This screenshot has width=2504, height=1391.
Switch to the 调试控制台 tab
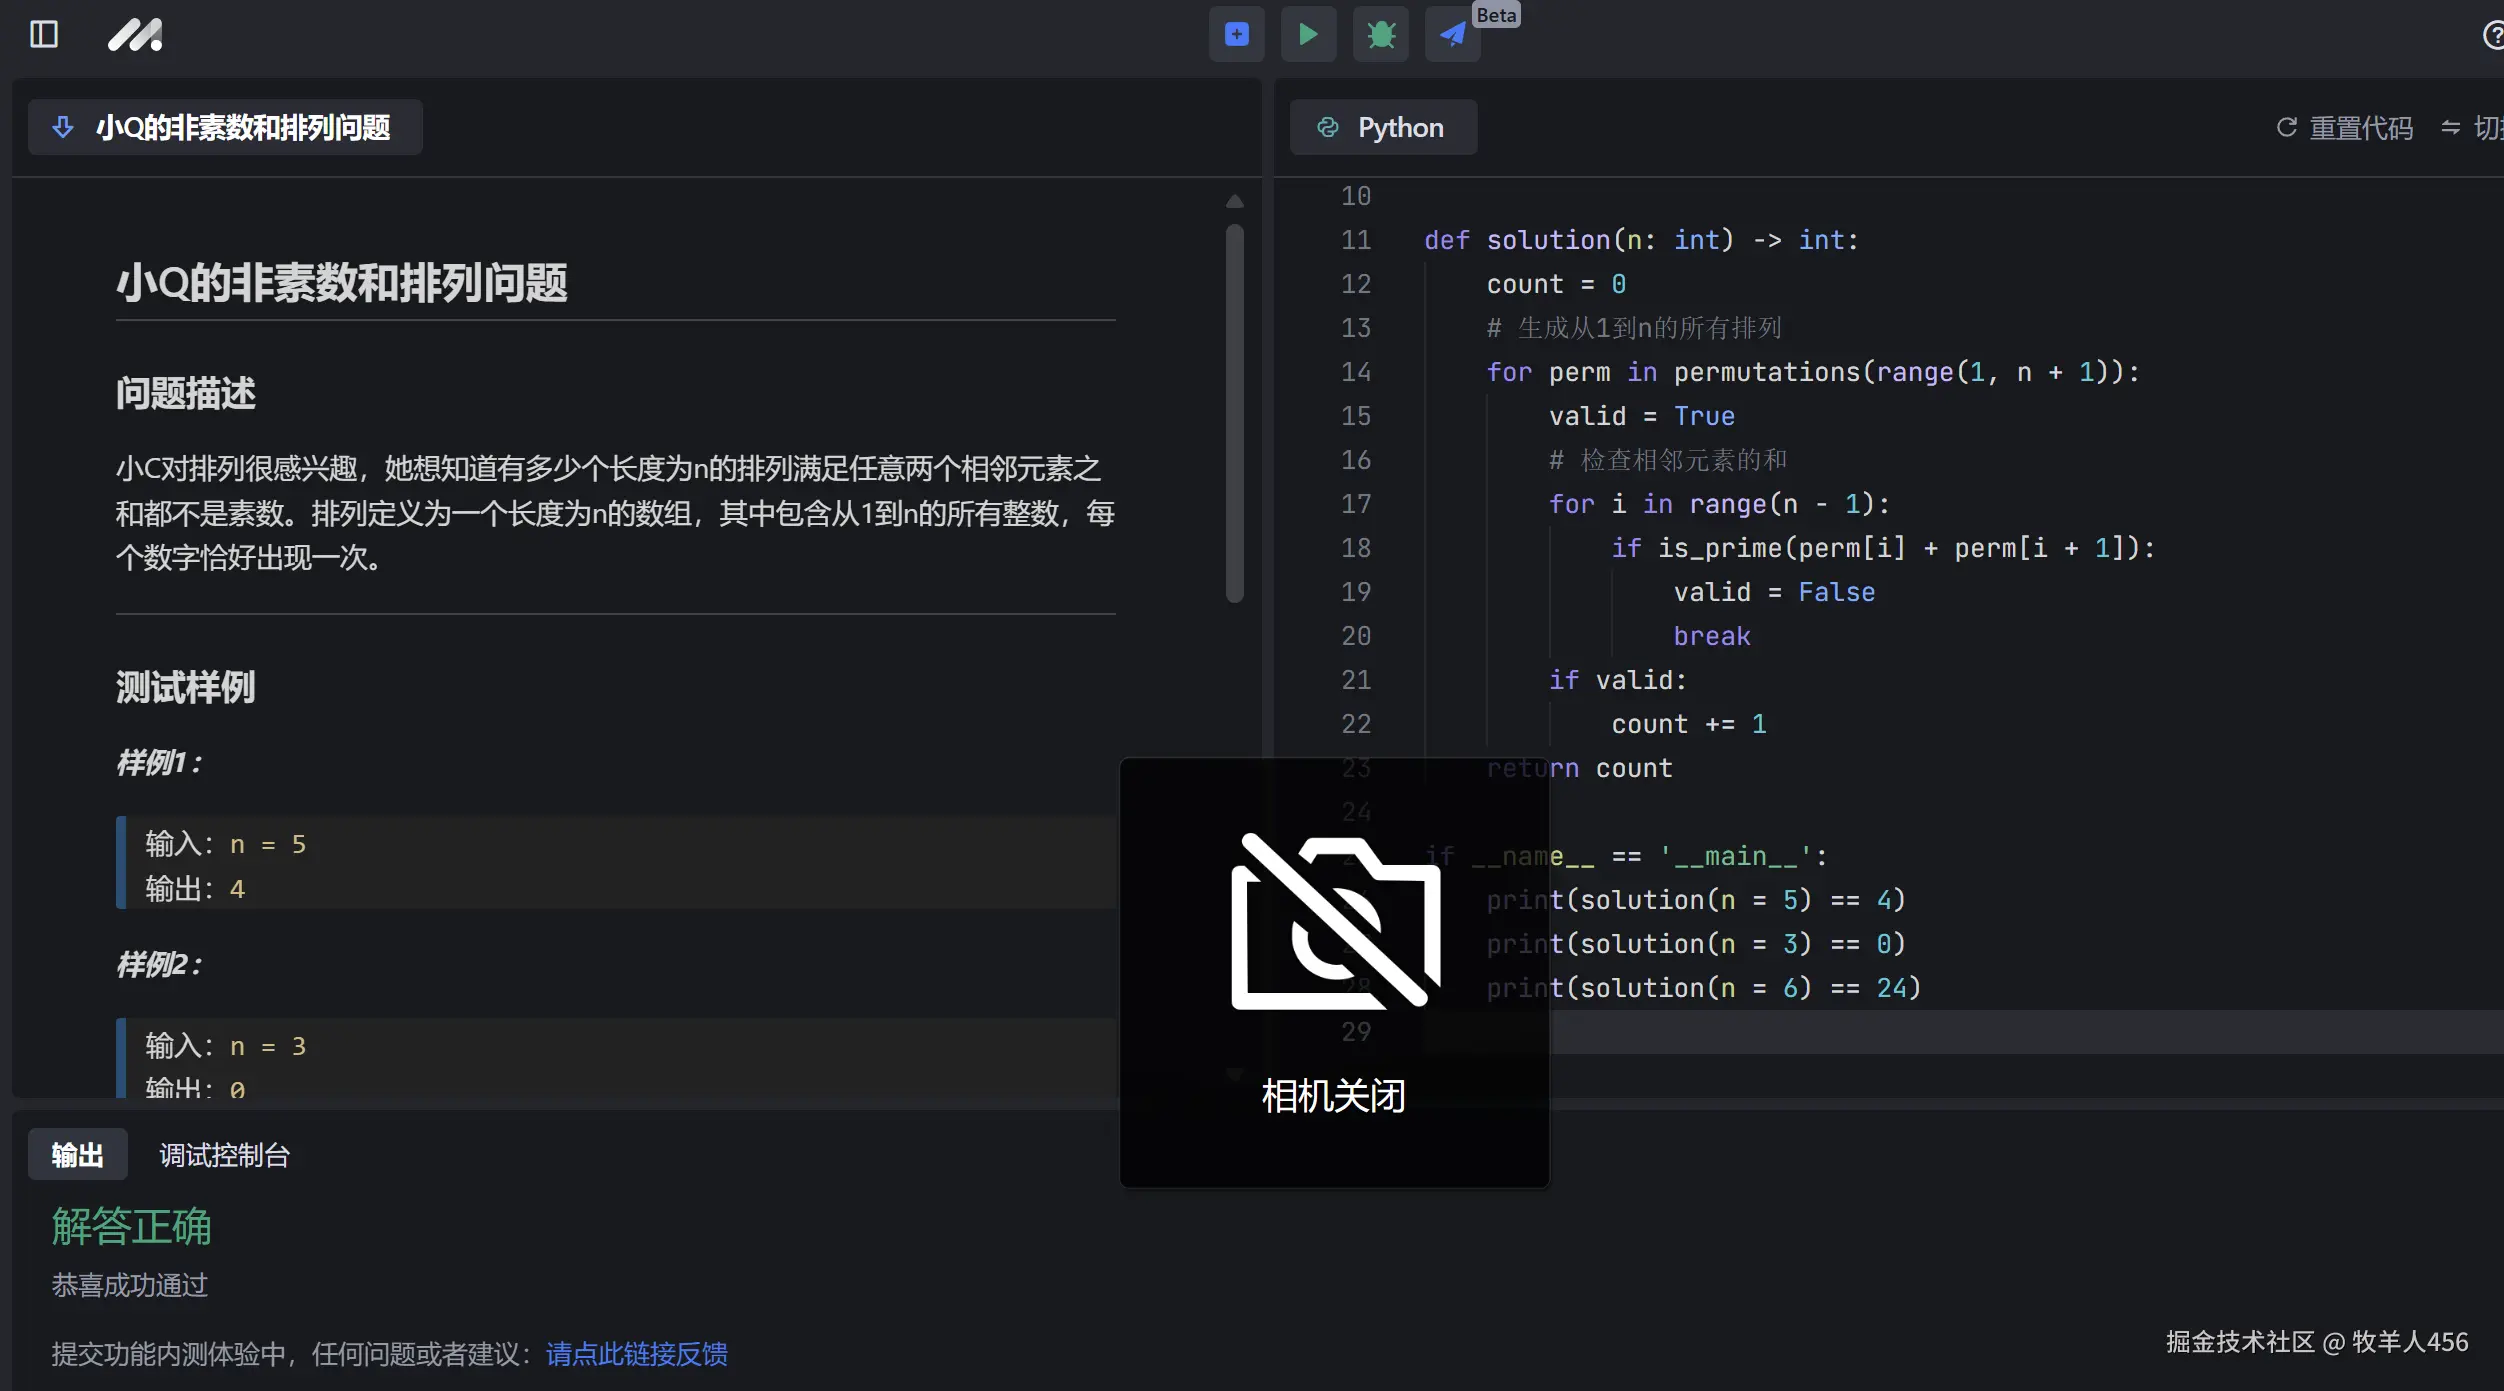pyautogui.click(x=224, y=1155)
